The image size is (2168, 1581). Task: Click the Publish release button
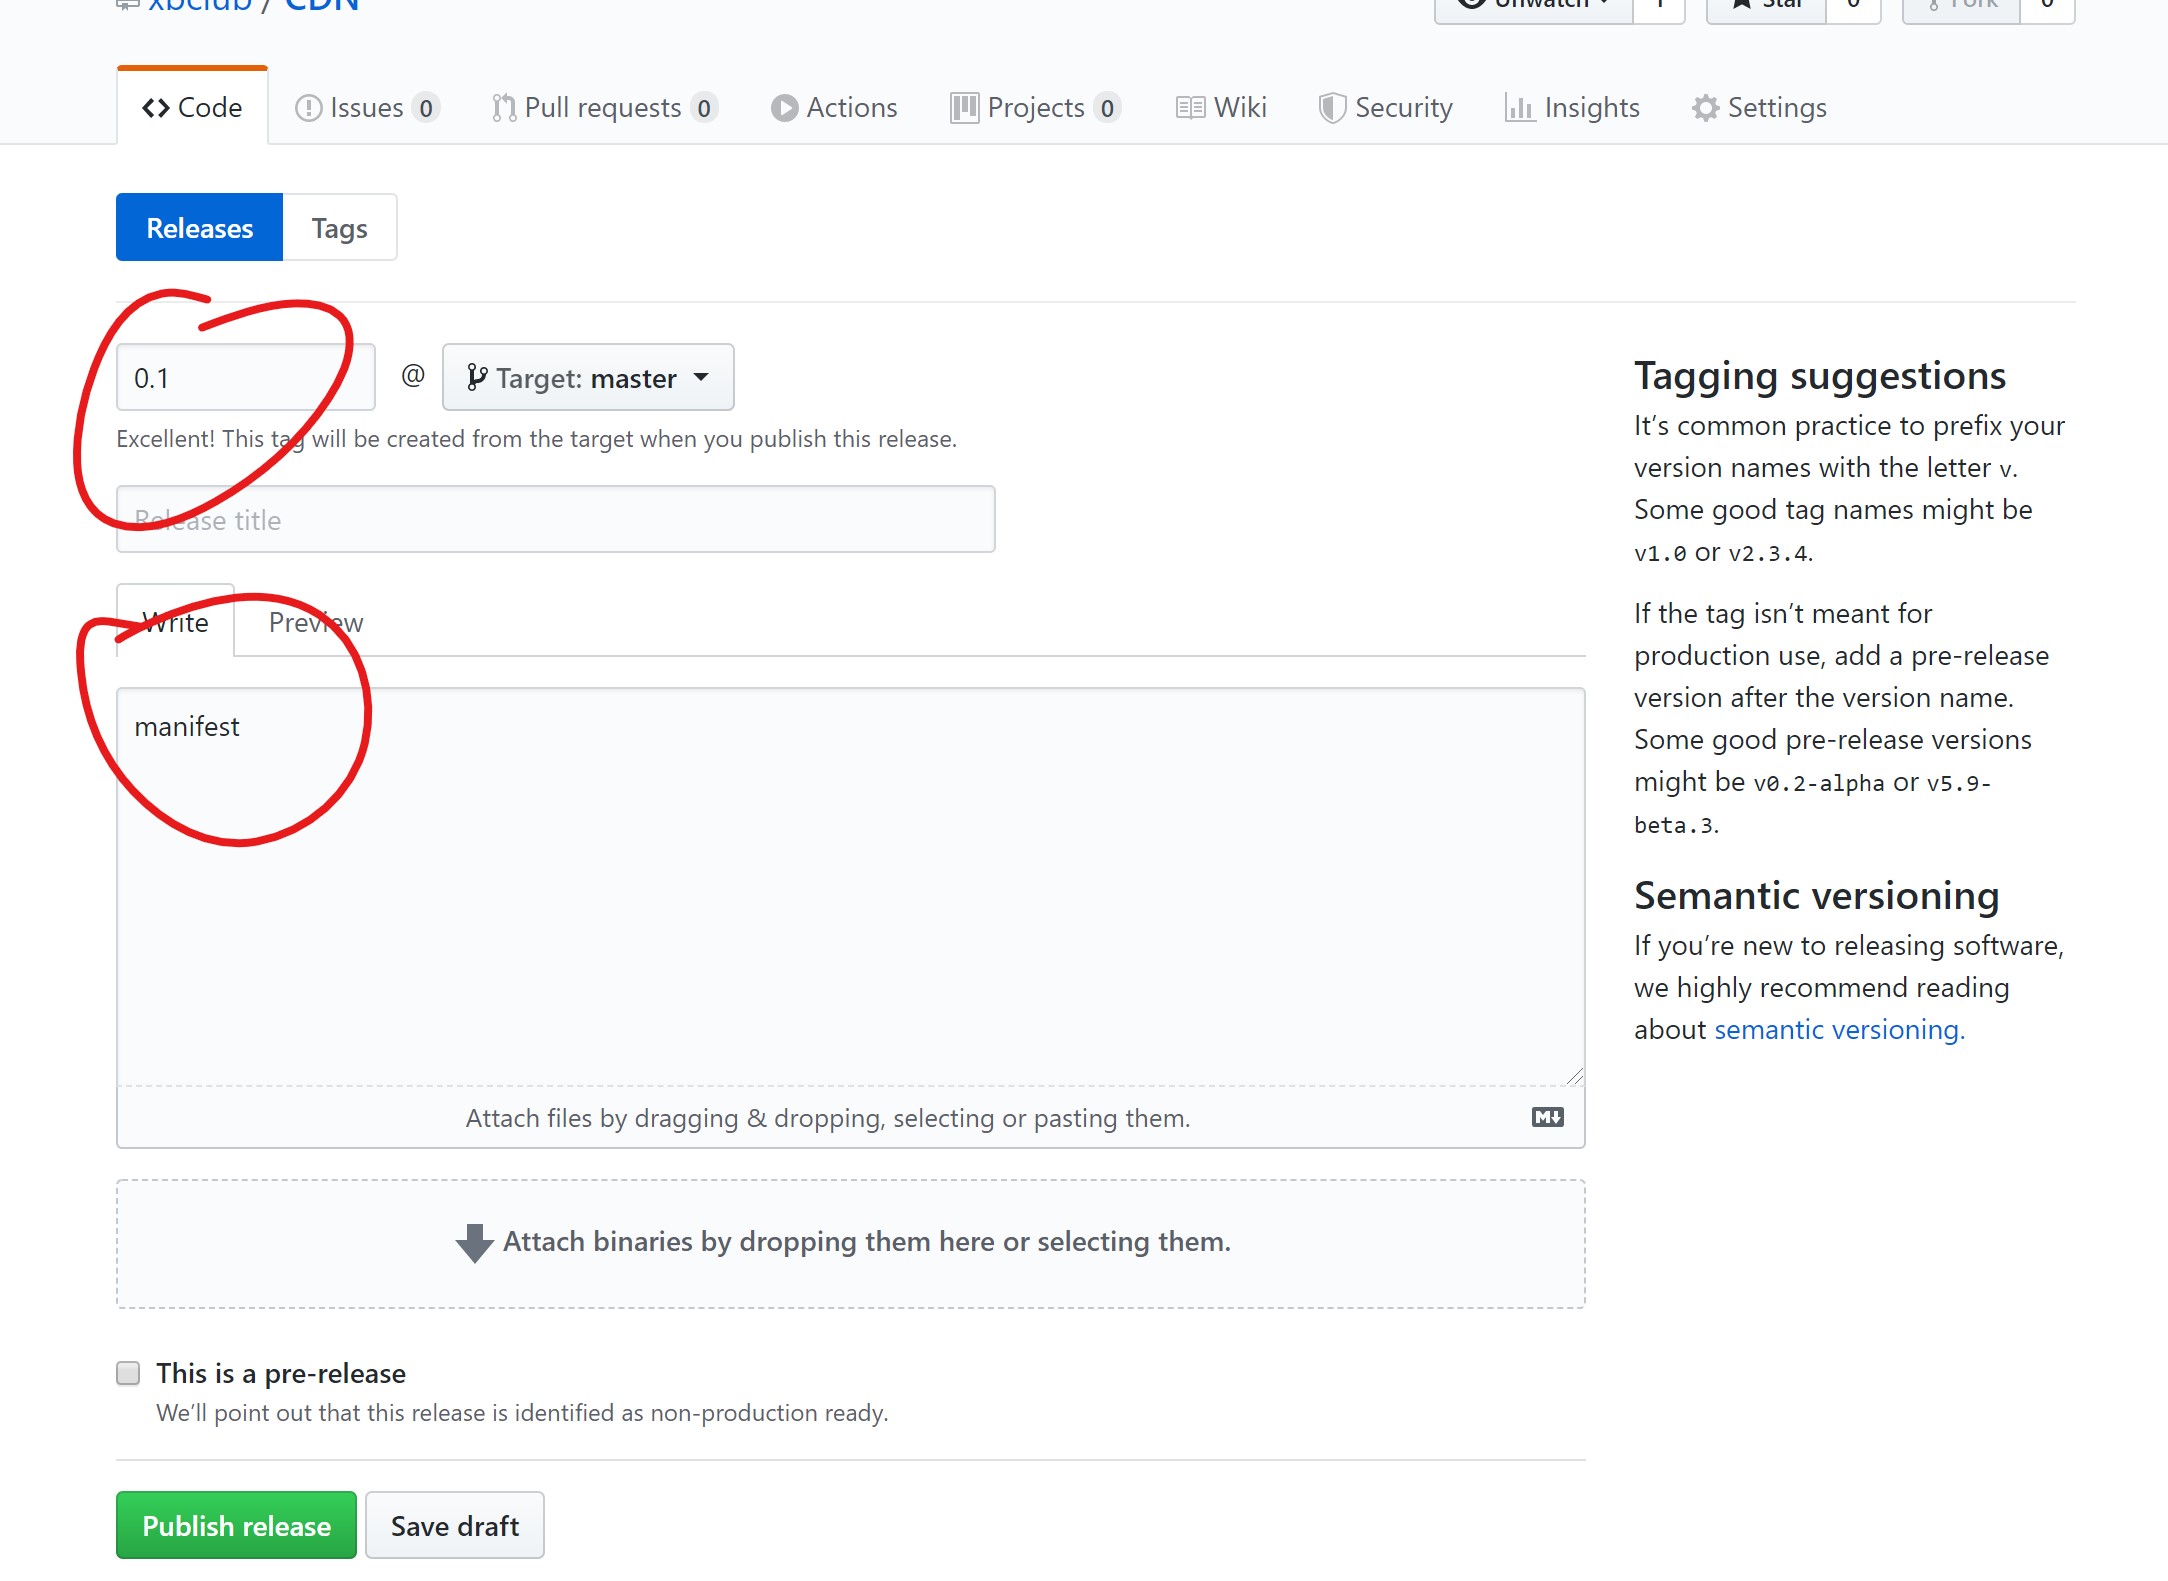236,1525
